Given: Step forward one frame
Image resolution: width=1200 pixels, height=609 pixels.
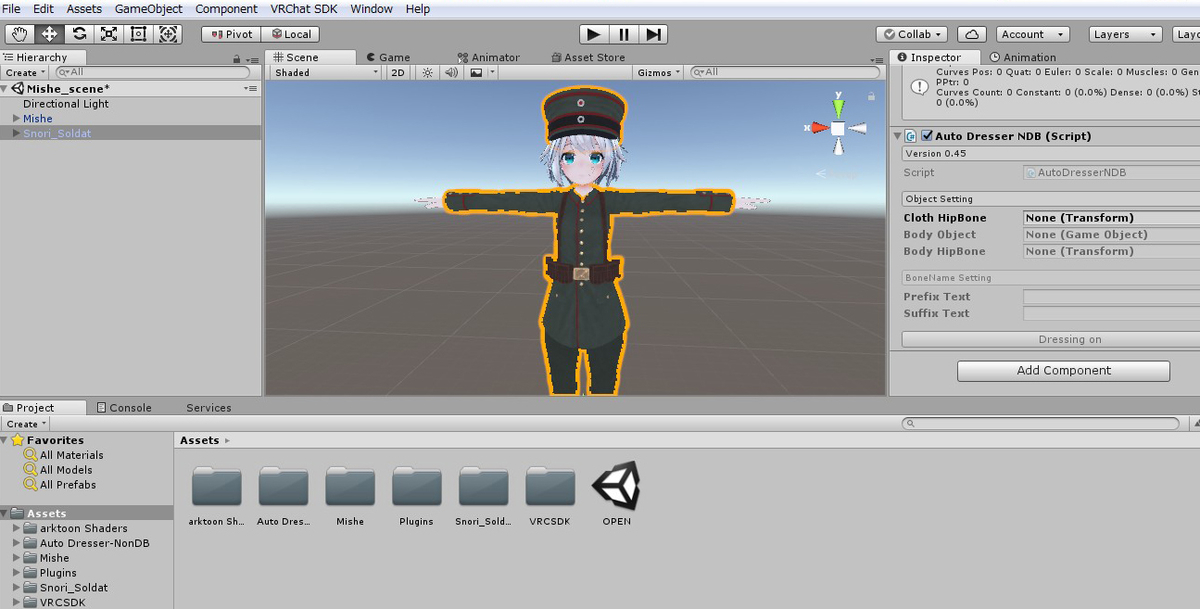Looking at the screenshot, I should [653, 34].
